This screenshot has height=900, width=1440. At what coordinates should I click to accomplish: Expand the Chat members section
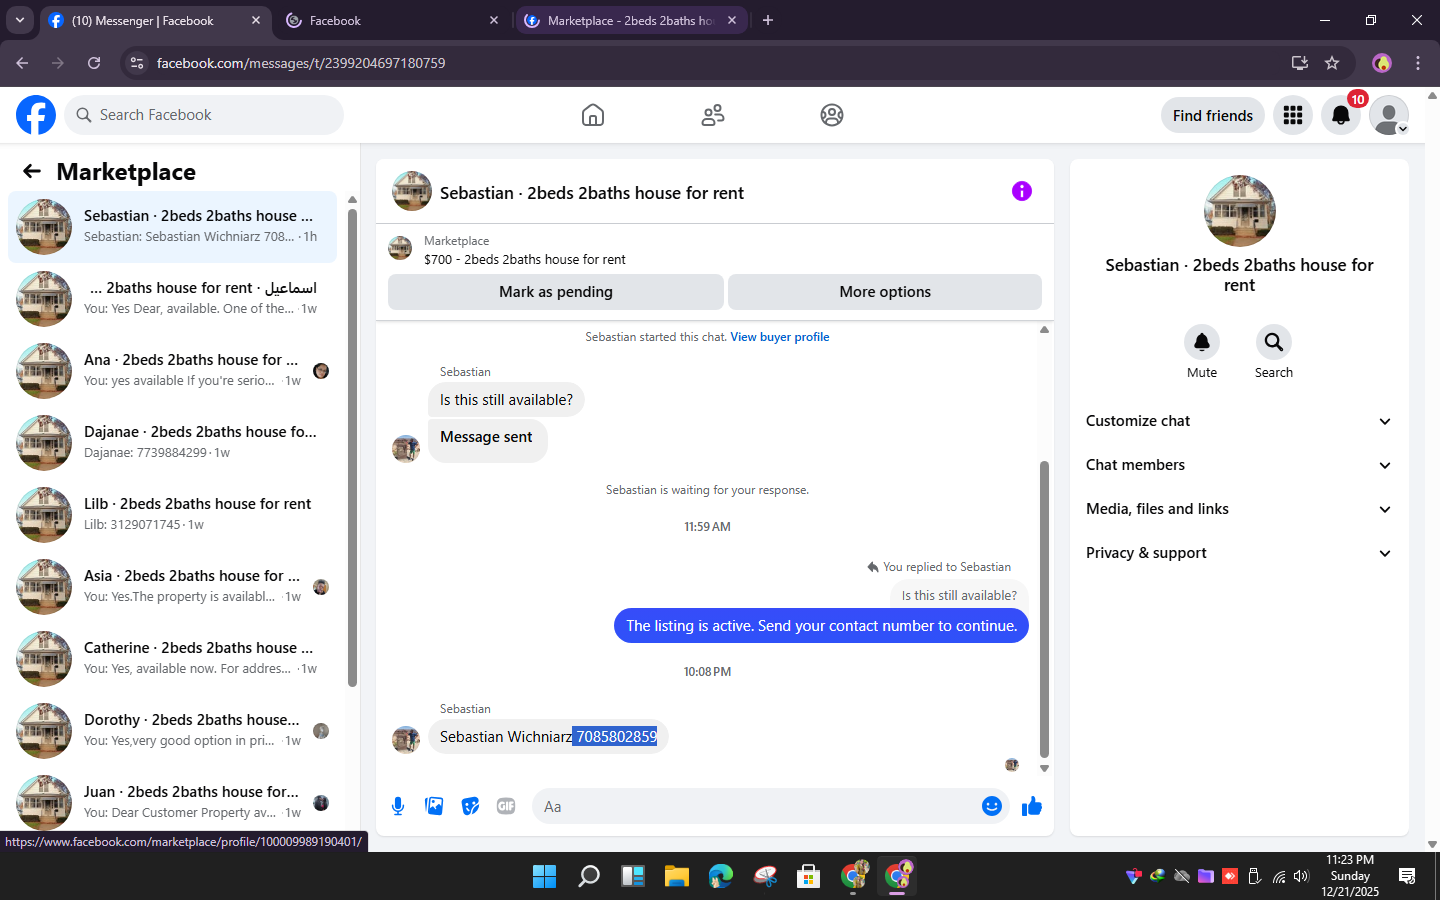[x=1239, y=465]
